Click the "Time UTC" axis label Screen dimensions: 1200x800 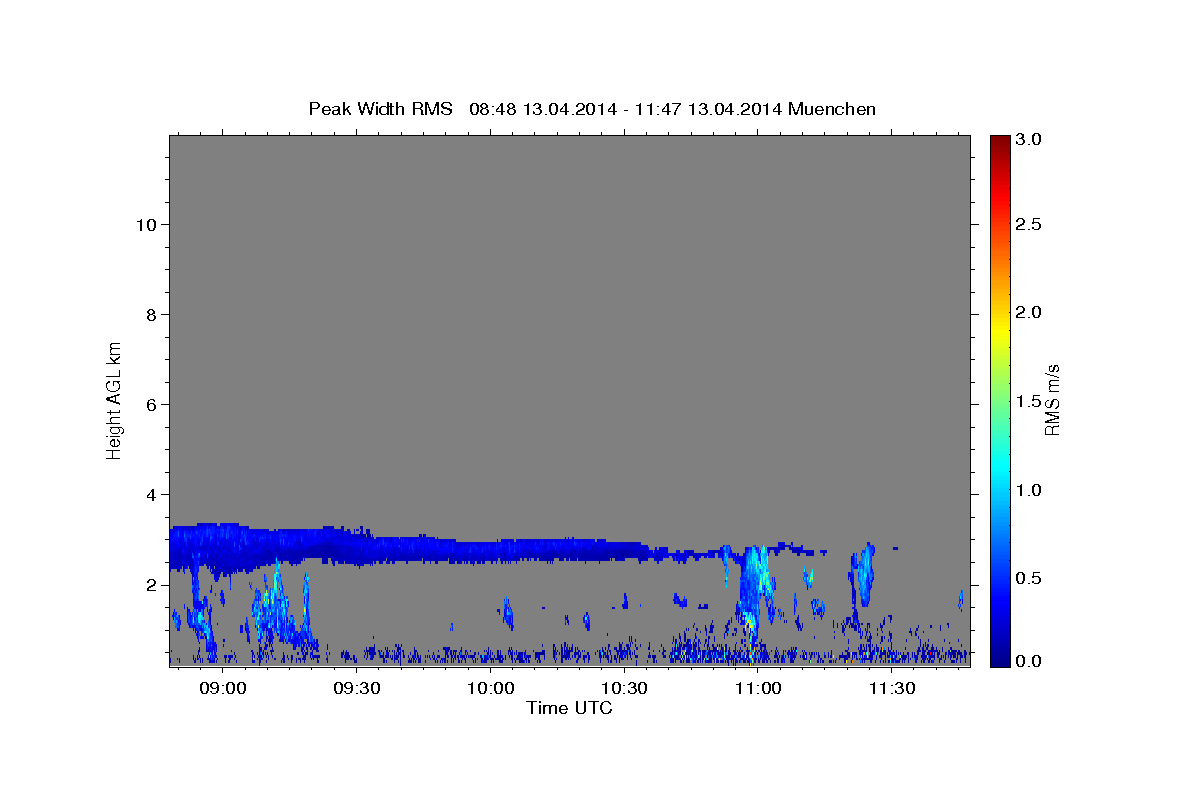pos(569,708)
